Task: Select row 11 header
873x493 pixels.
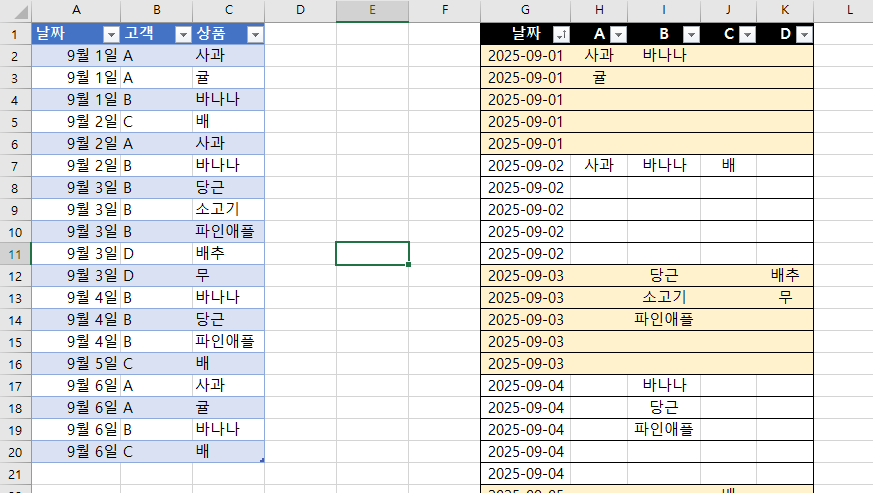Action: click(x=15, y=253)
